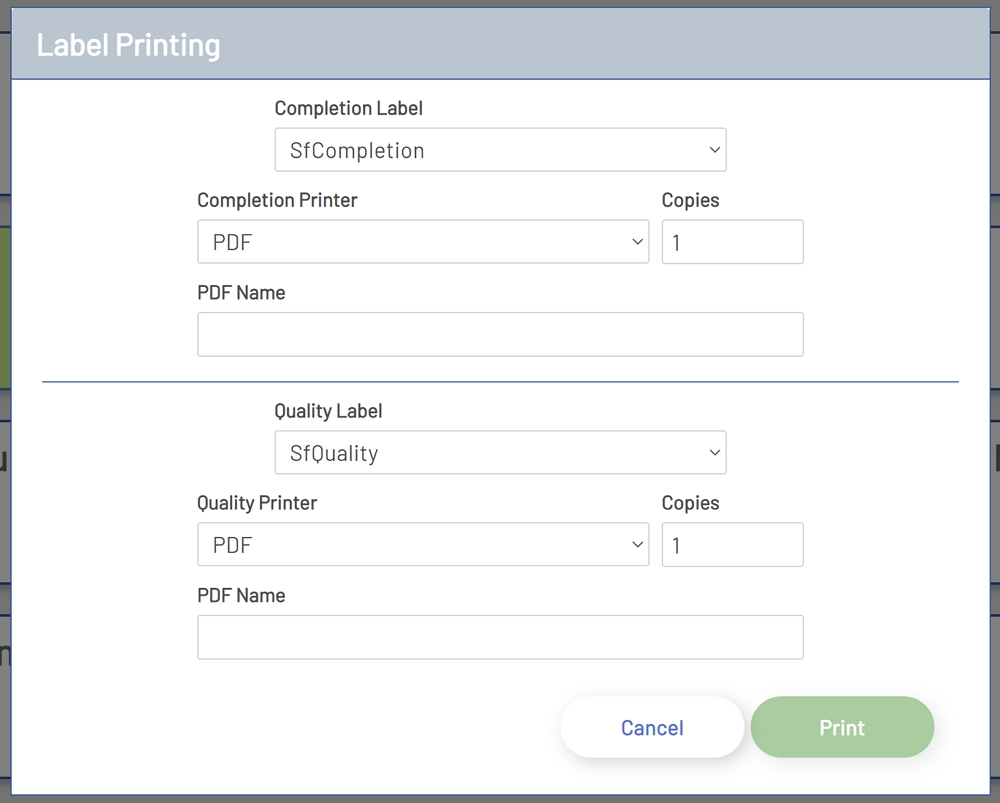Click inside the Completion Copies field

(x=732, y=241)
